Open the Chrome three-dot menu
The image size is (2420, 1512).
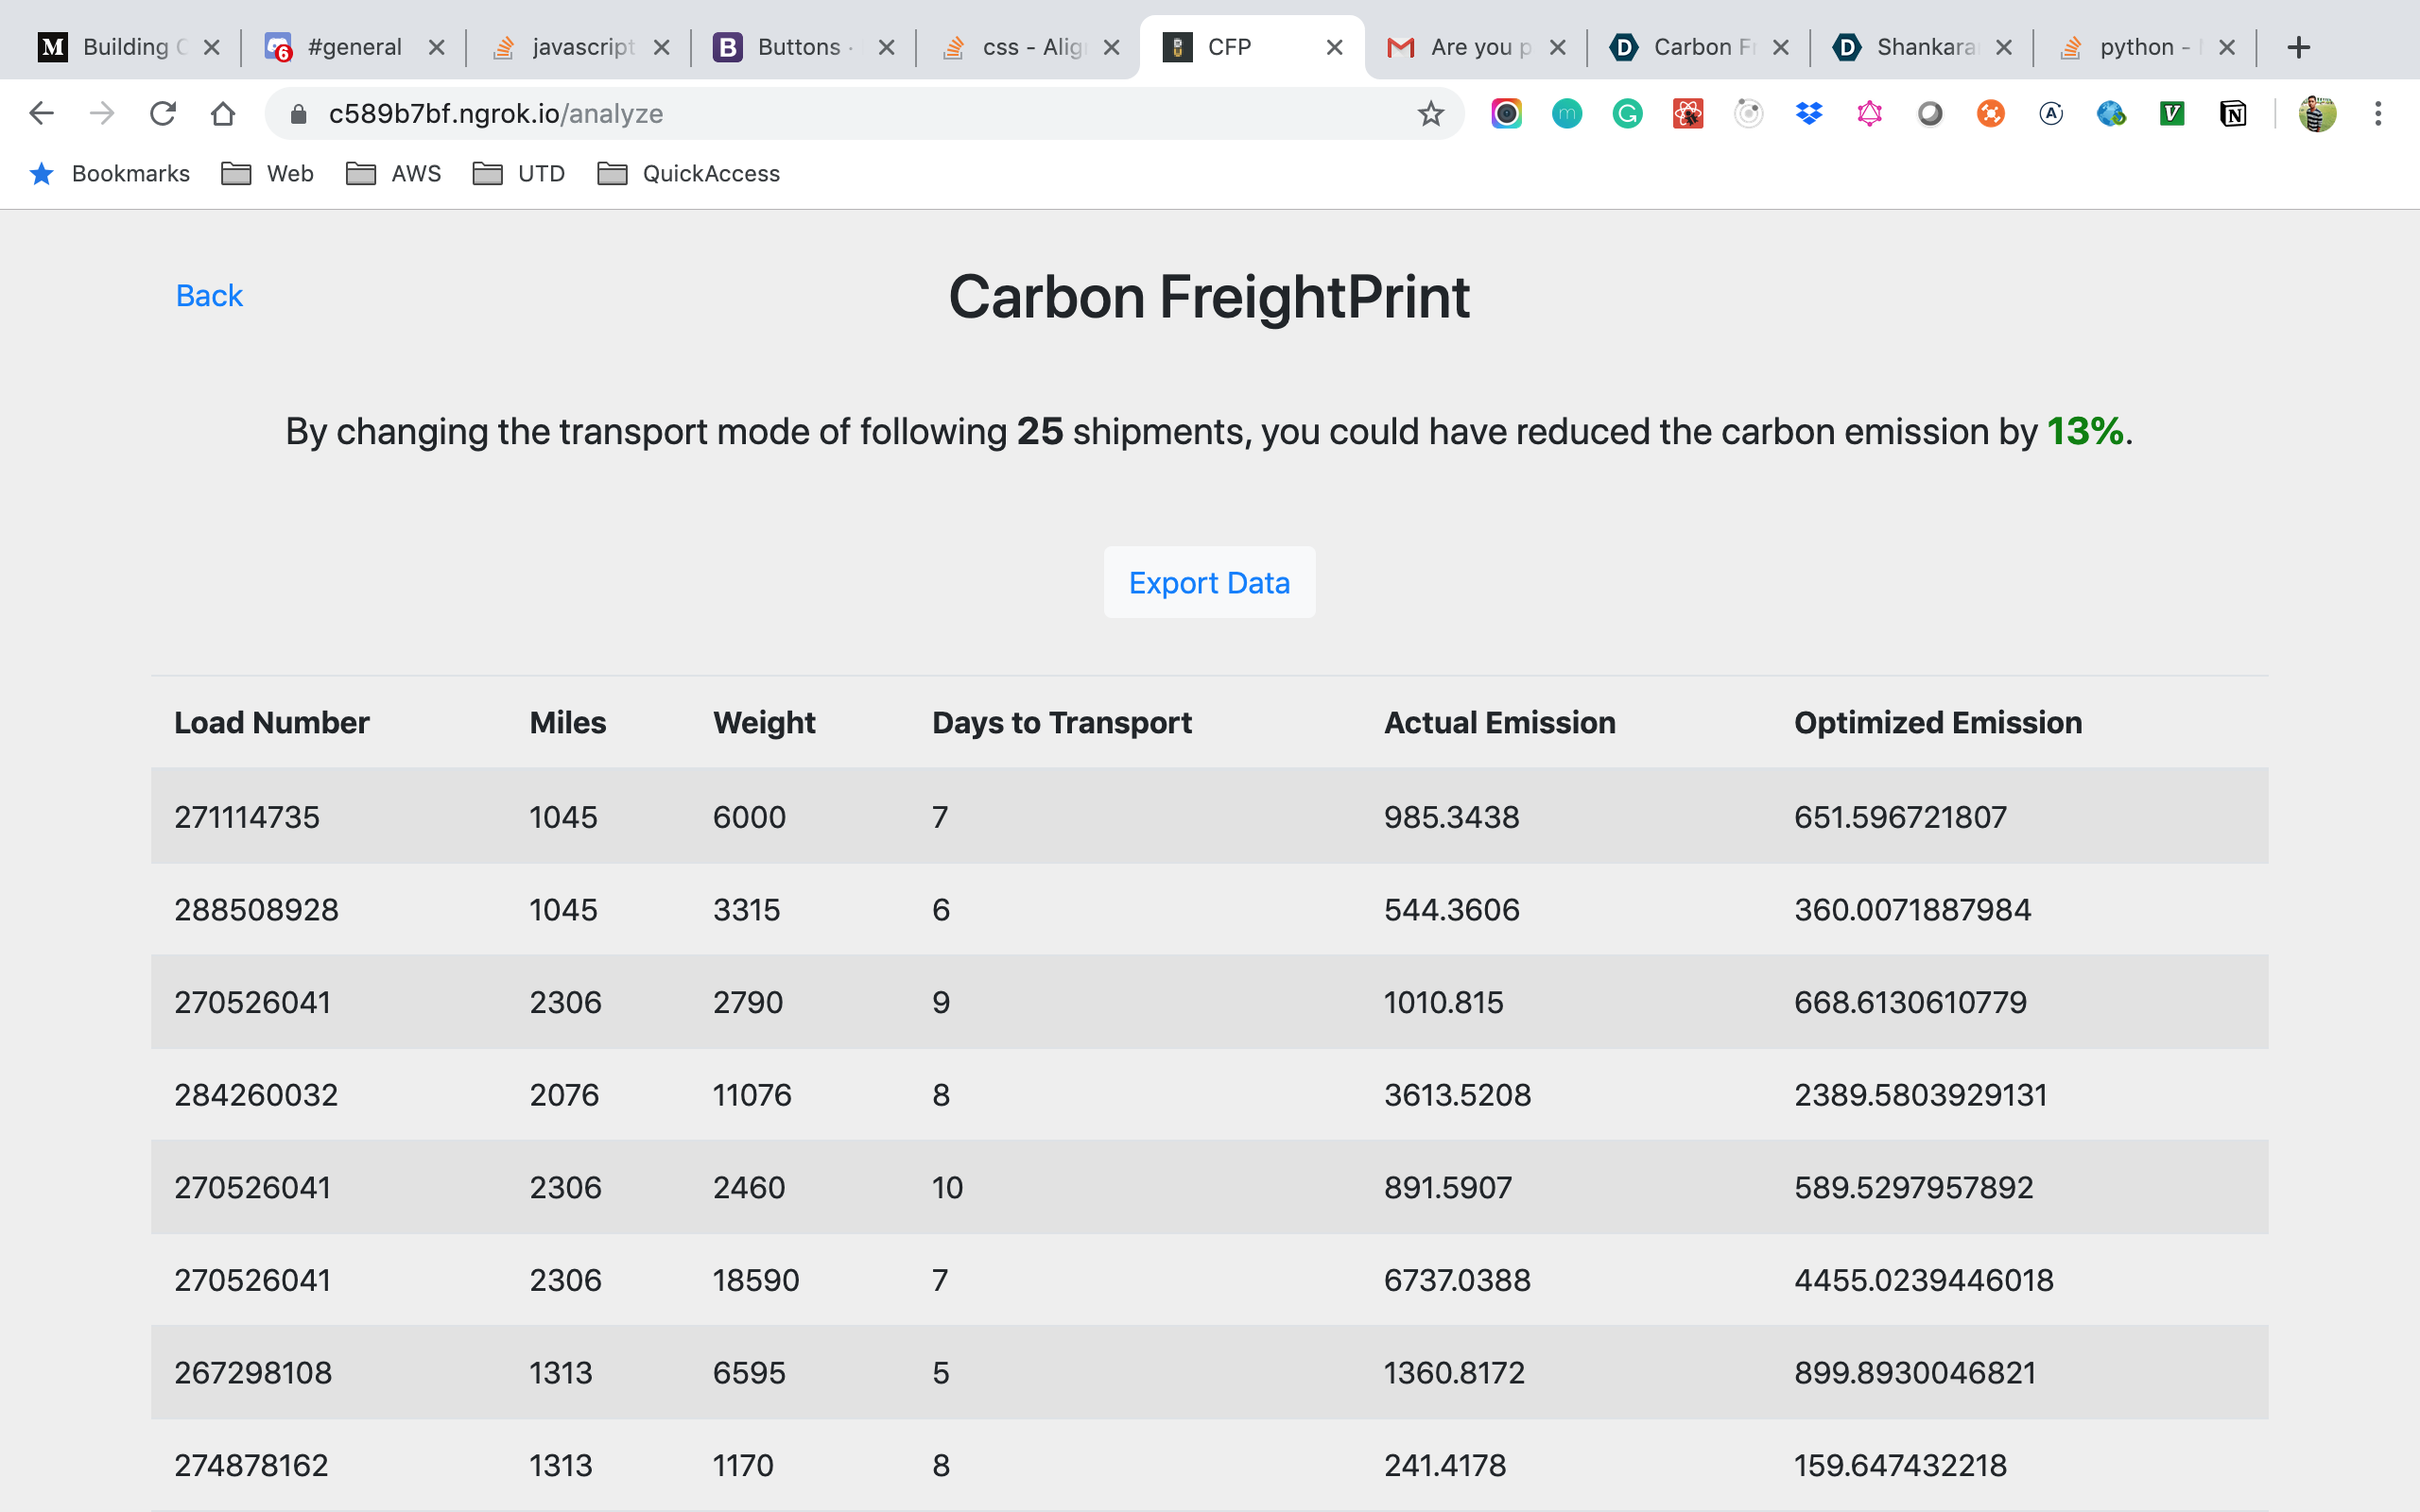(2378, 114)
